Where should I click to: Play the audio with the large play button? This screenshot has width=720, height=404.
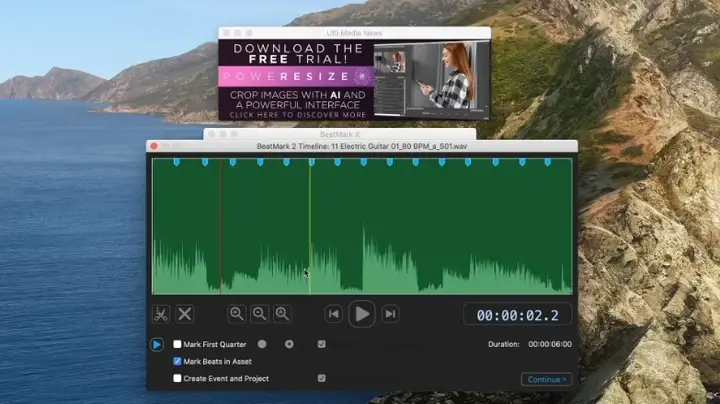tap(362, 314)
